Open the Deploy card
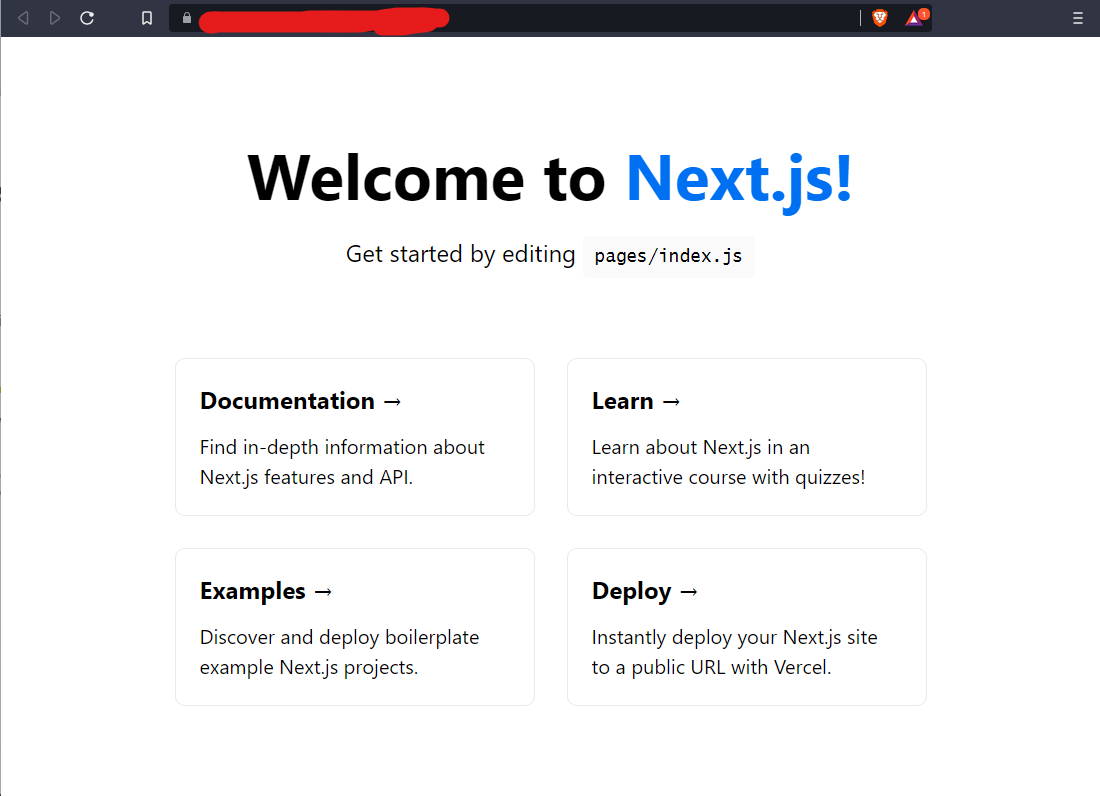 [746, 627]
